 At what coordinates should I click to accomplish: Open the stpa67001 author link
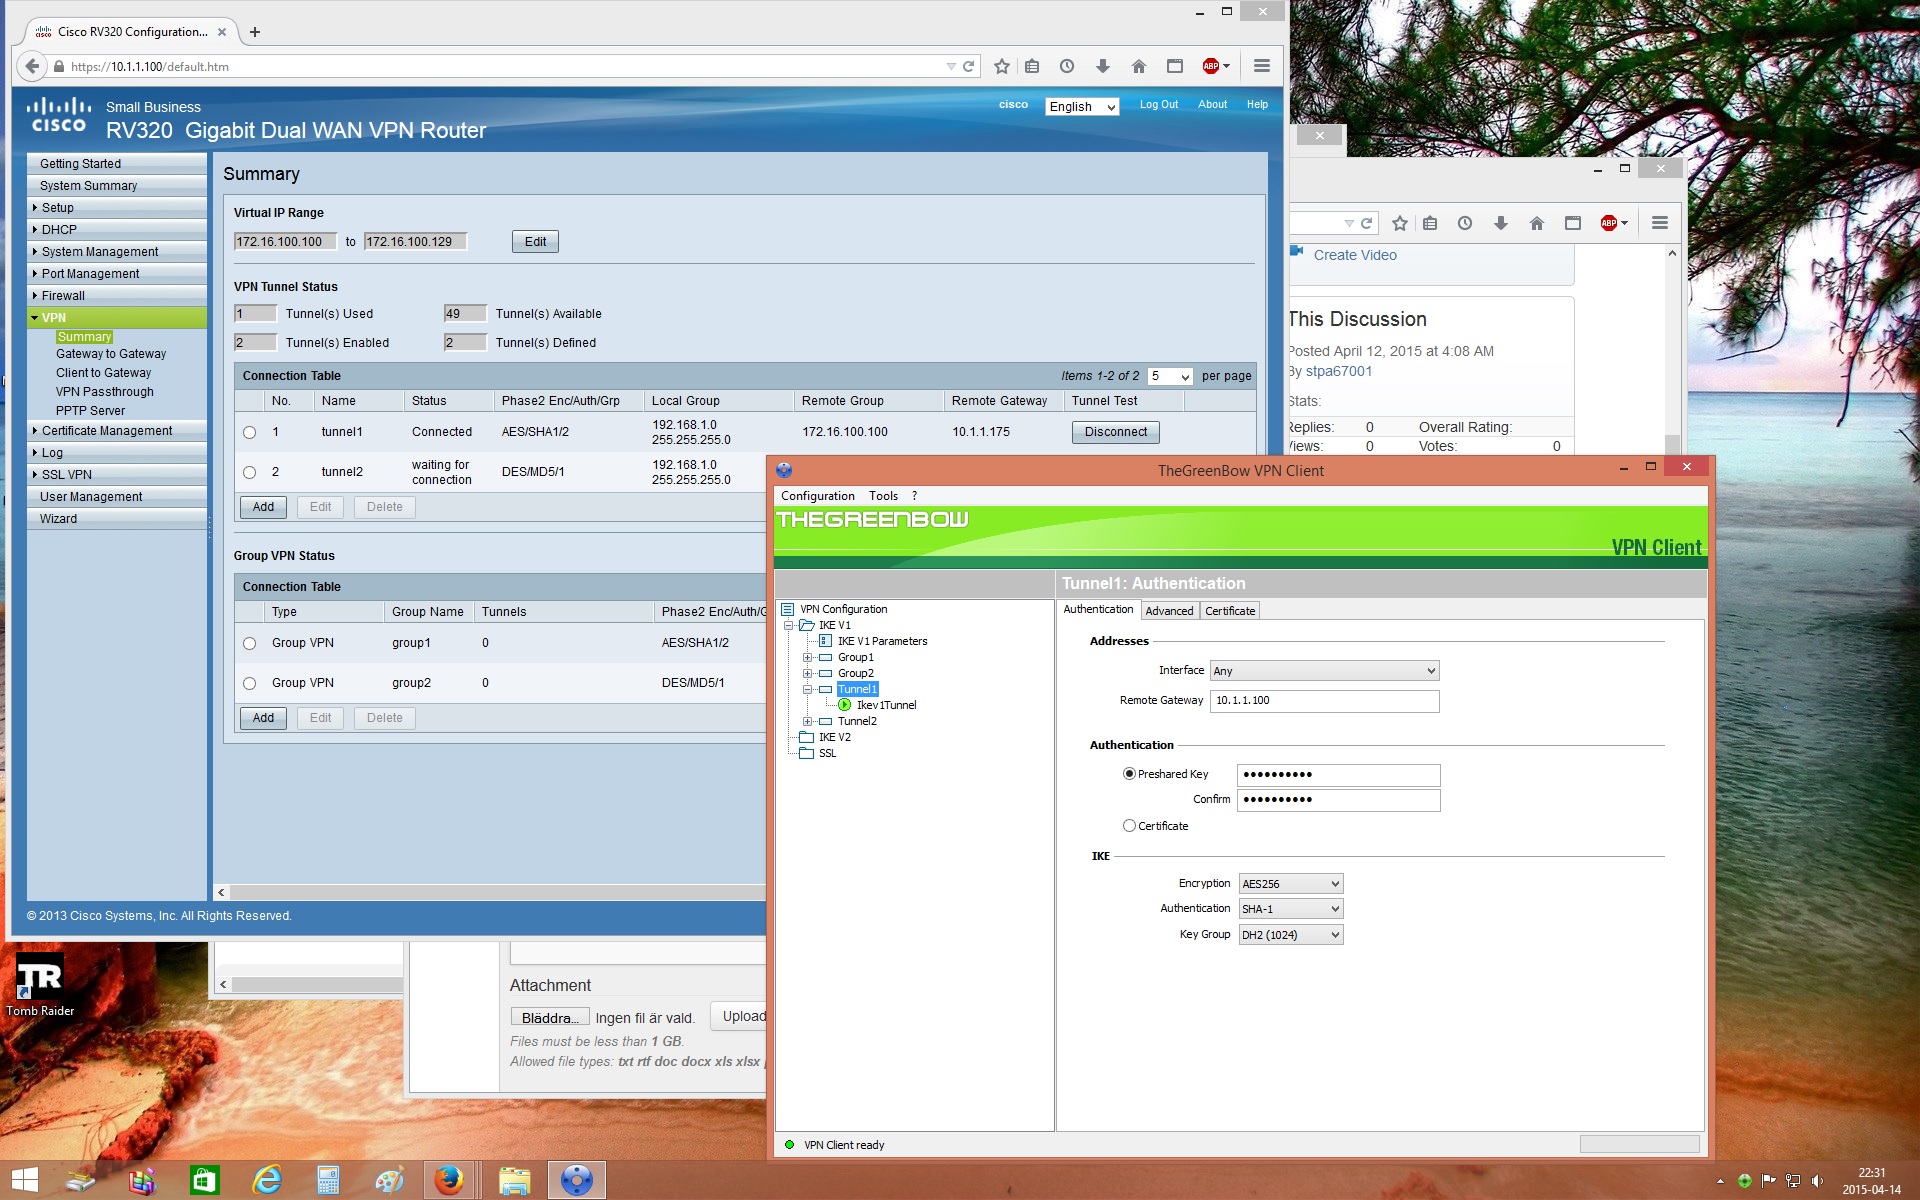click(x=1338, y=371)
